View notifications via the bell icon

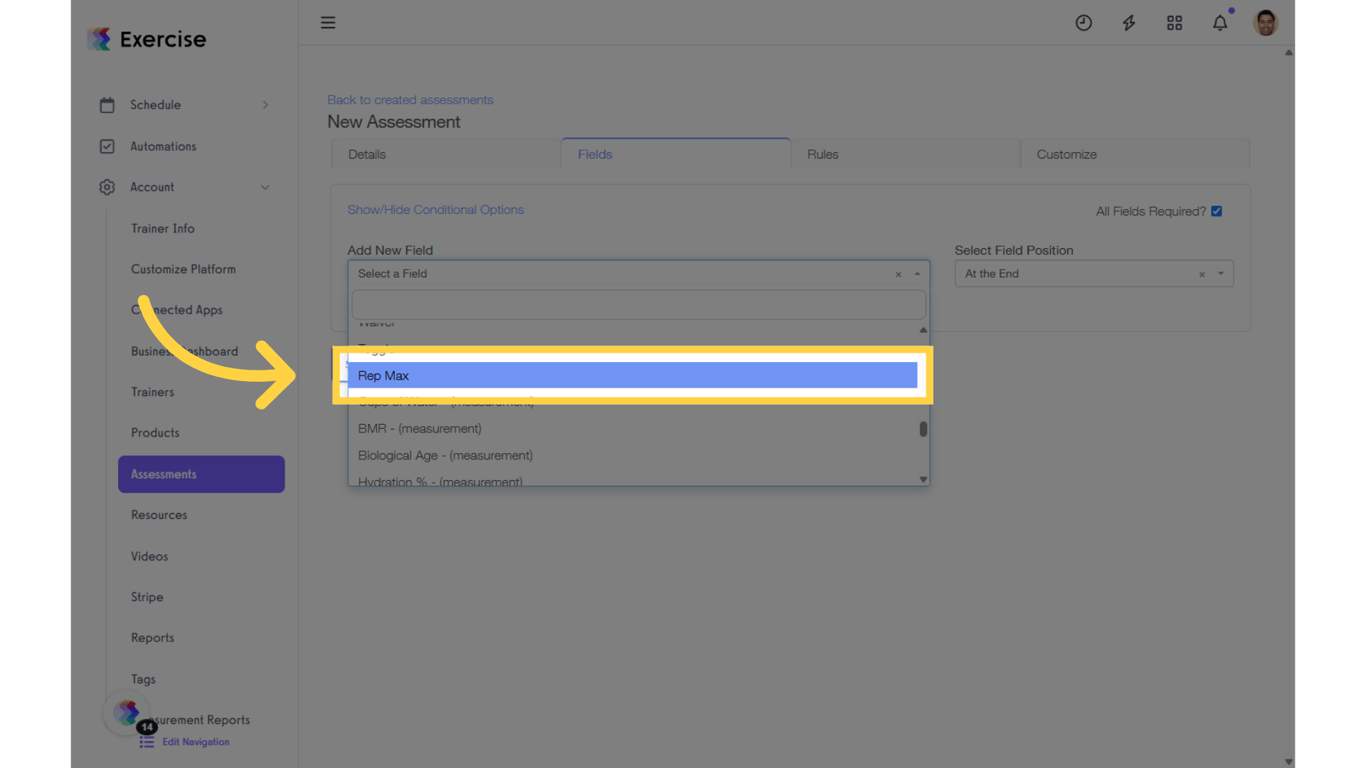click(1220, 22)
